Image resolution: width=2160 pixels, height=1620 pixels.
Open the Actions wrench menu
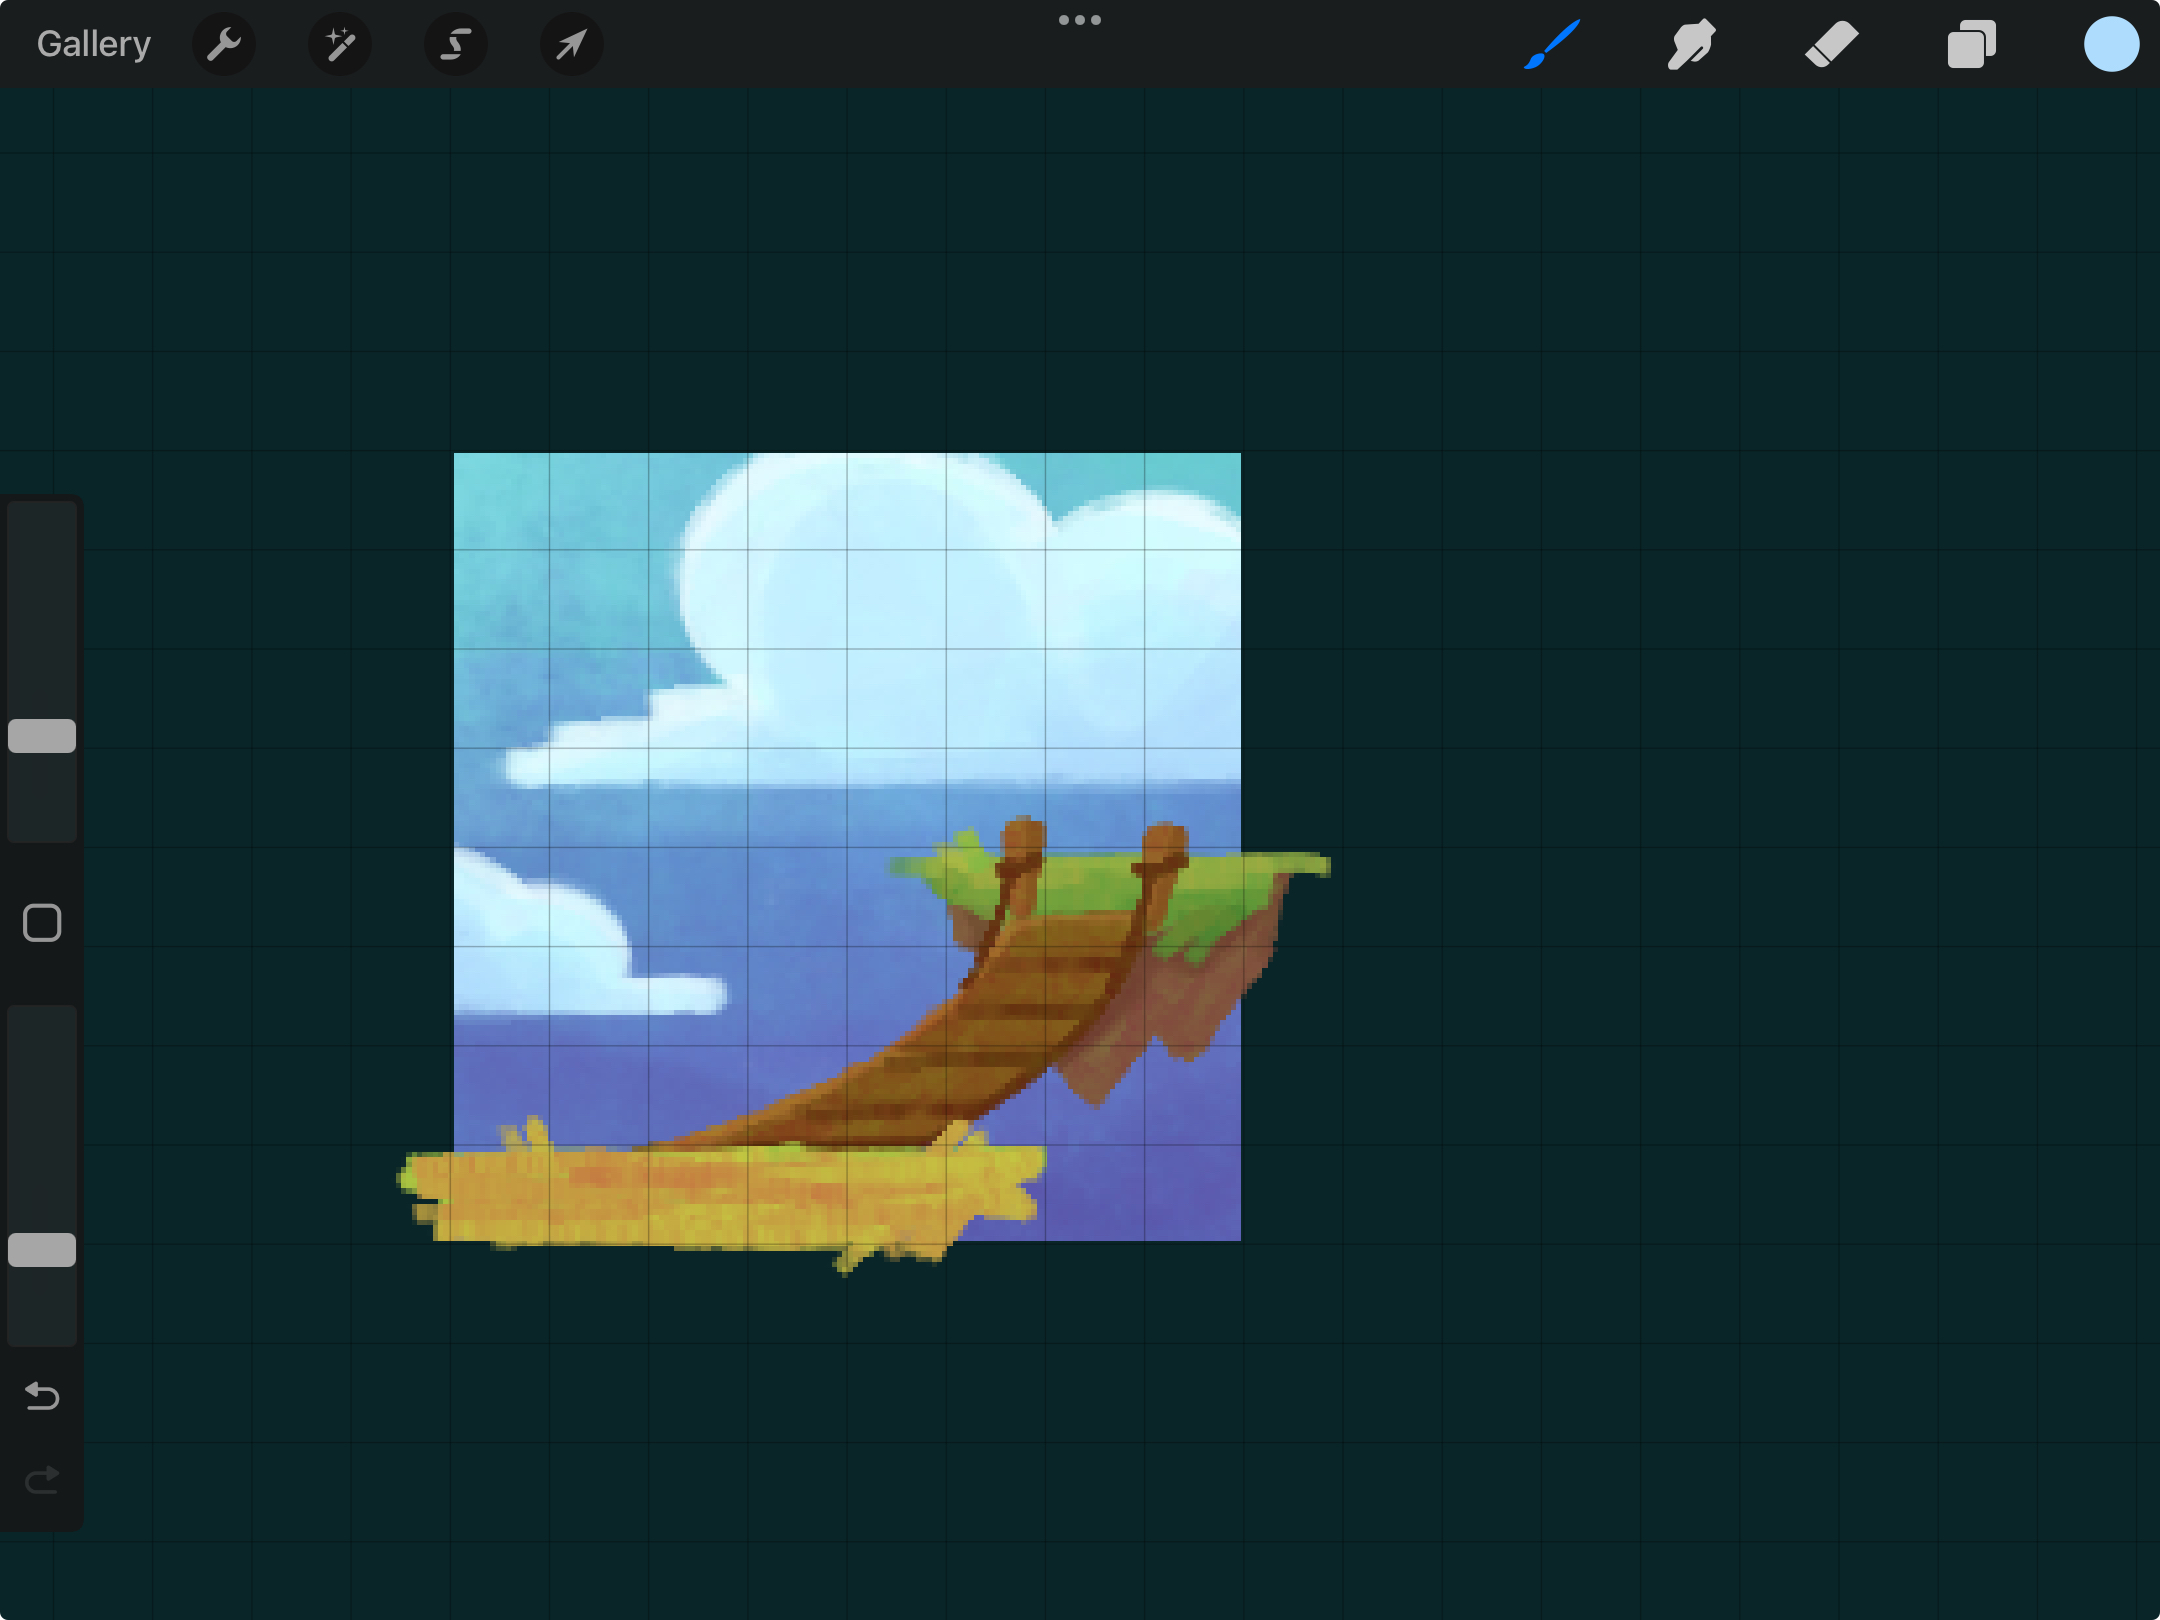point(224,44)
